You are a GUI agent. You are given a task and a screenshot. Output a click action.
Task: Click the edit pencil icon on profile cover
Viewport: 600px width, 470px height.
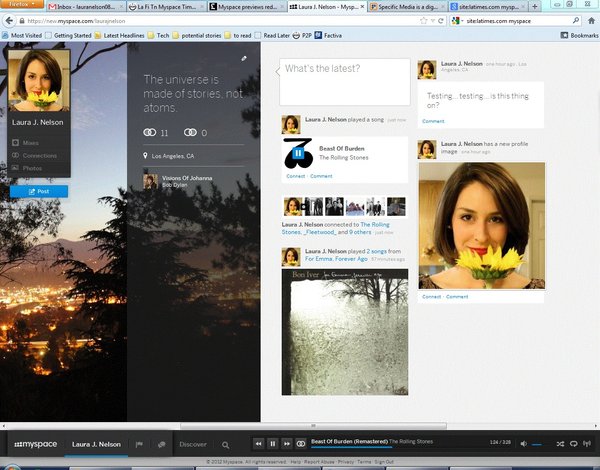[x=244, y=59]
